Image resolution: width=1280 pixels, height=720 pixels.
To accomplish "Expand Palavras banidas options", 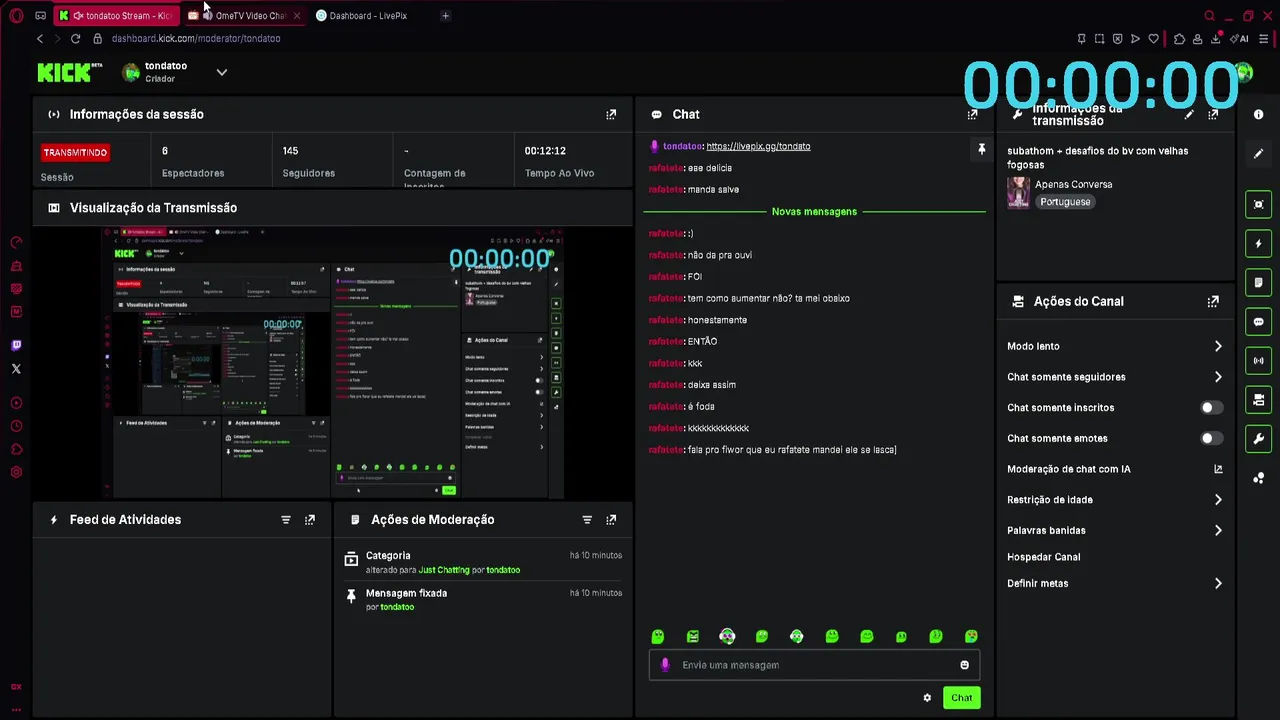I will (x=1218, y=531).
